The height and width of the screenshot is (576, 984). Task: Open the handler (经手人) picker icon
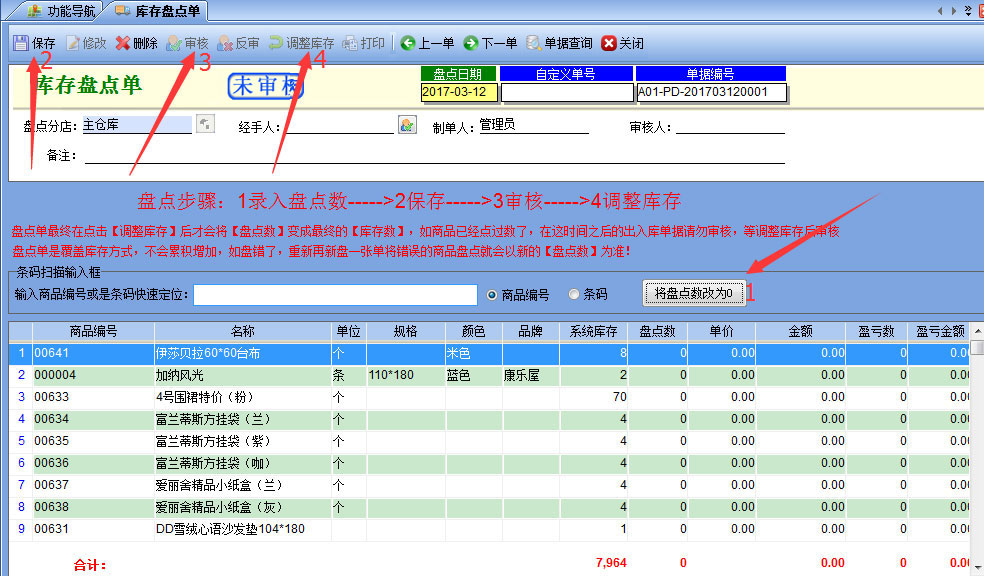tap(407, 125)
